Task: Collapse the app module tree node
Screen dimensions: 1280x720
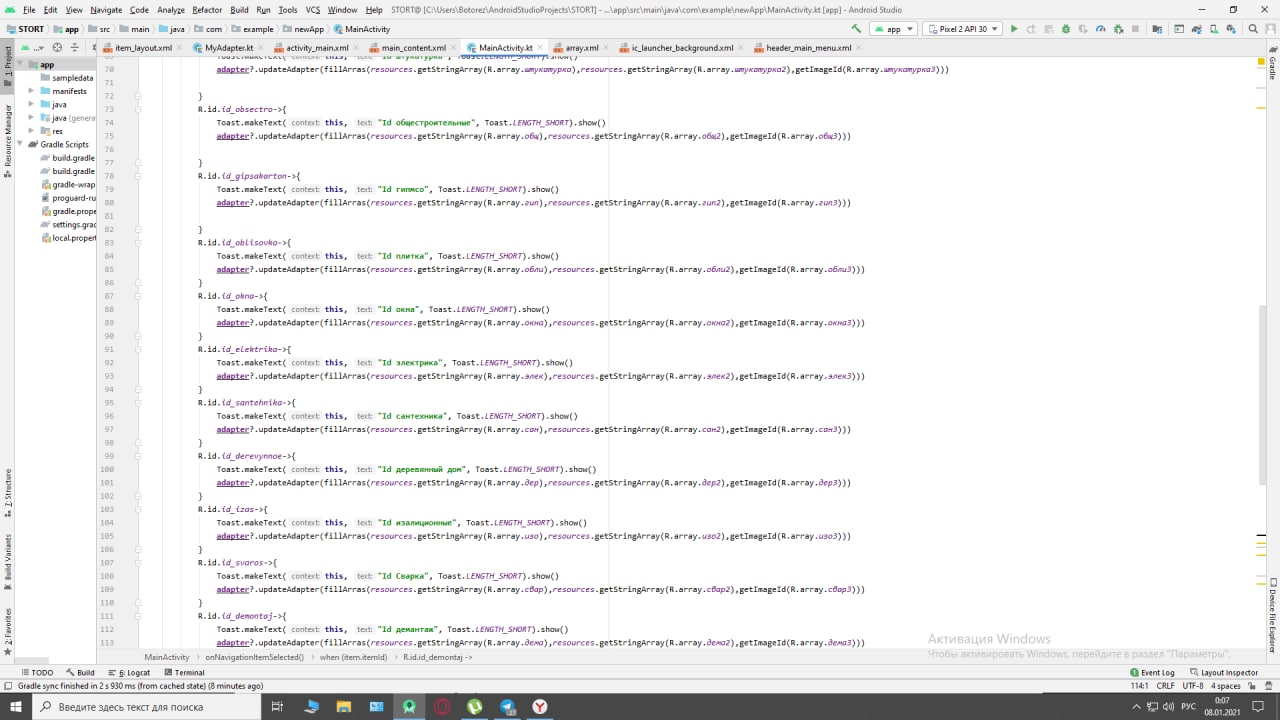Action: 21,65
